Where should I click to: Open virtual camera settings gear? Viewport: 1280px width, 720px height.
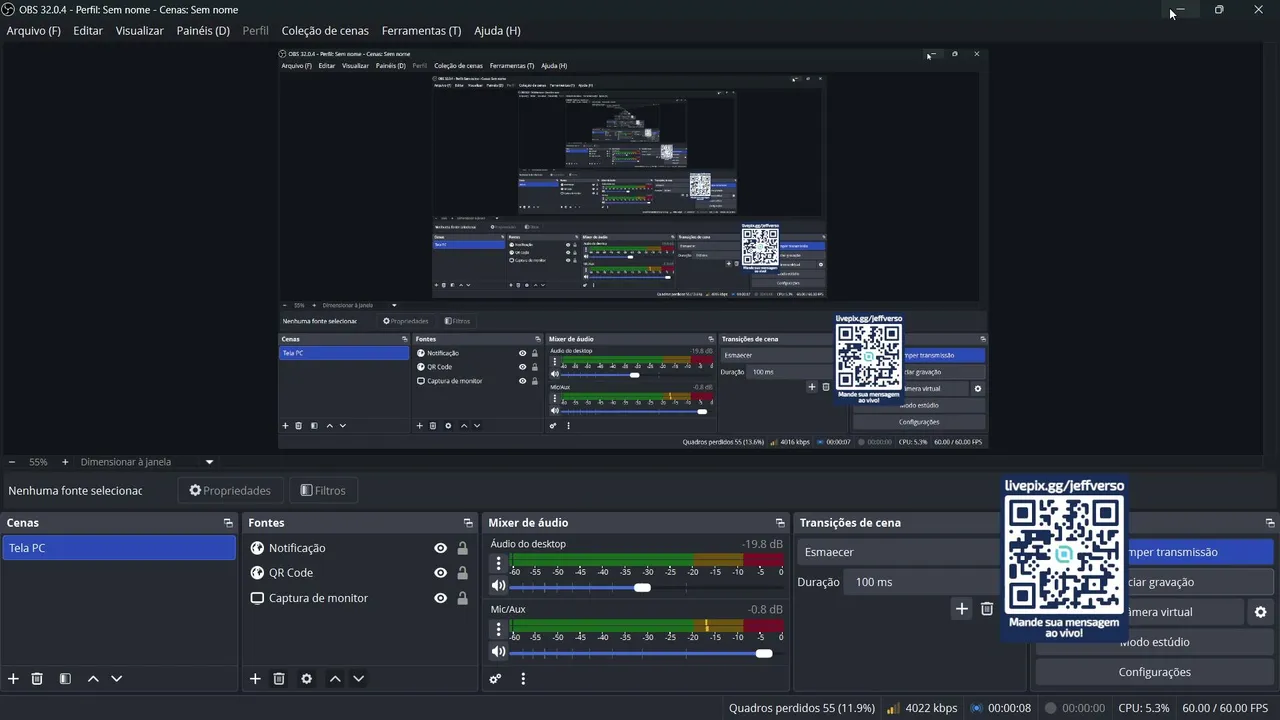1260,612
